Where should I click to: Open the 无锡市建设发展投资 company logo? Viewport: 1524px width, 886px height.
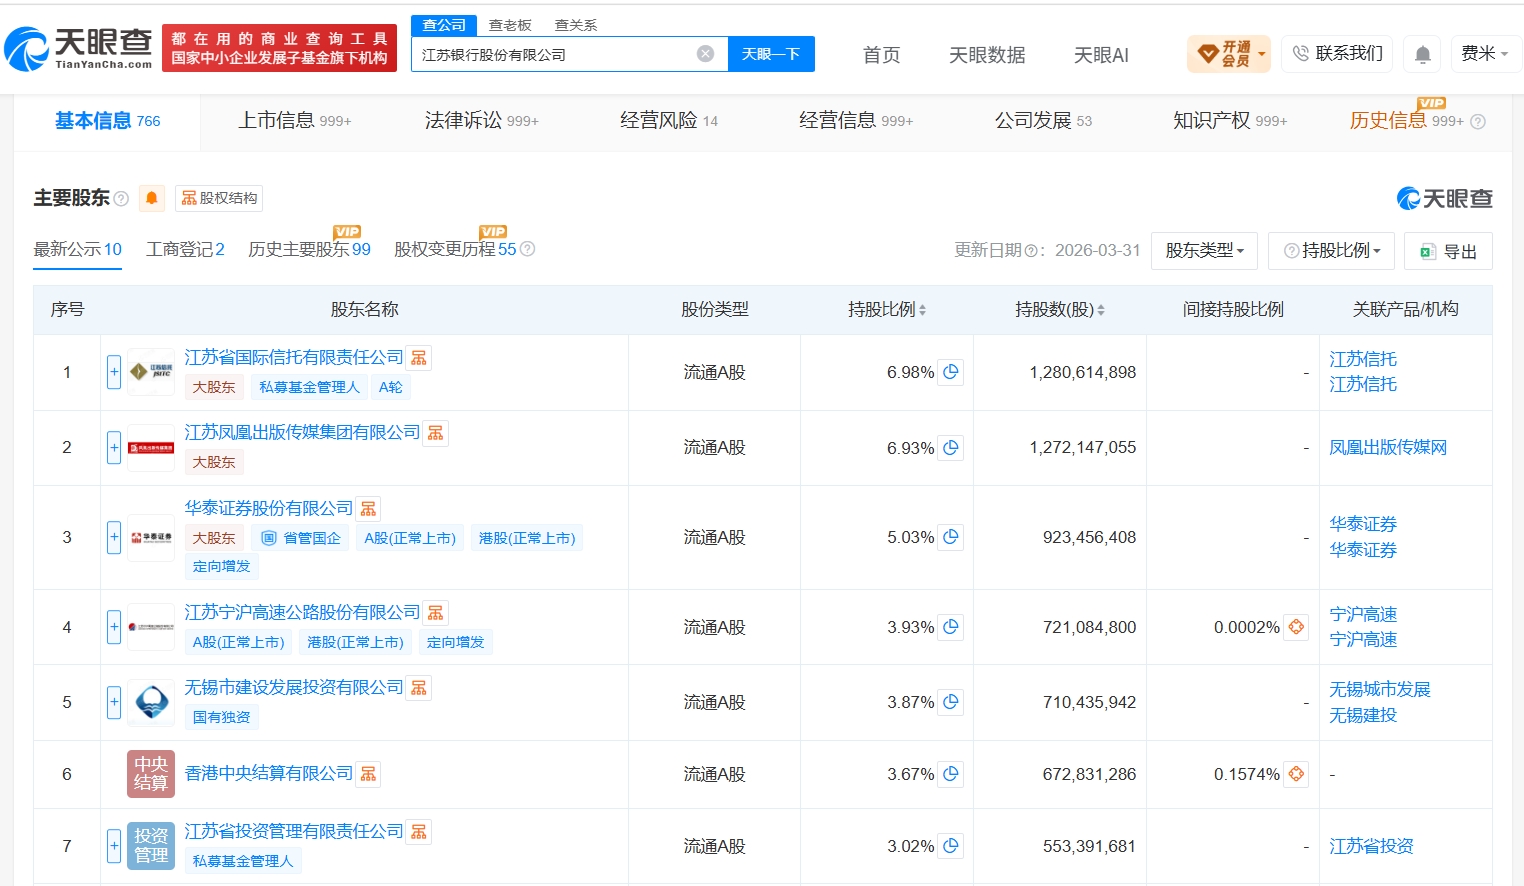coord(151,702)
